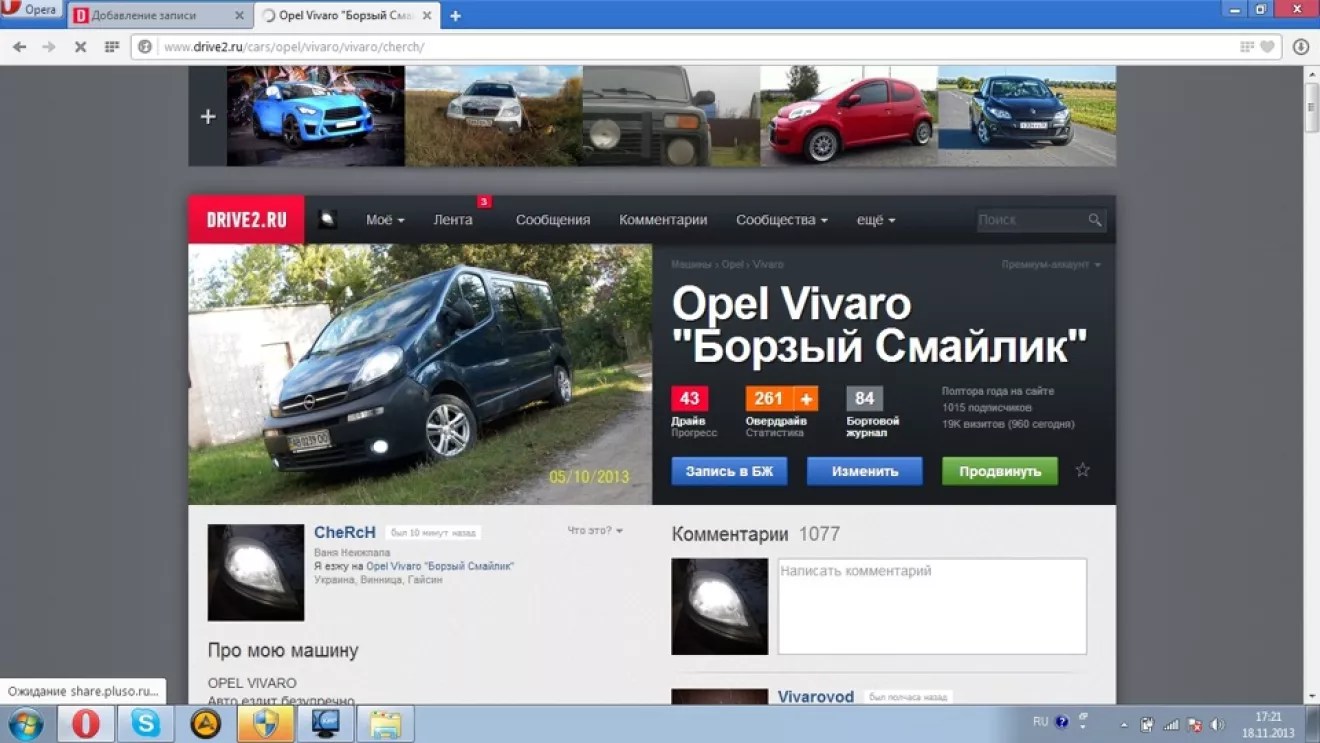Open the dark green jeep thumbnail
This screenshot has height=743, width=1320.
672,116
